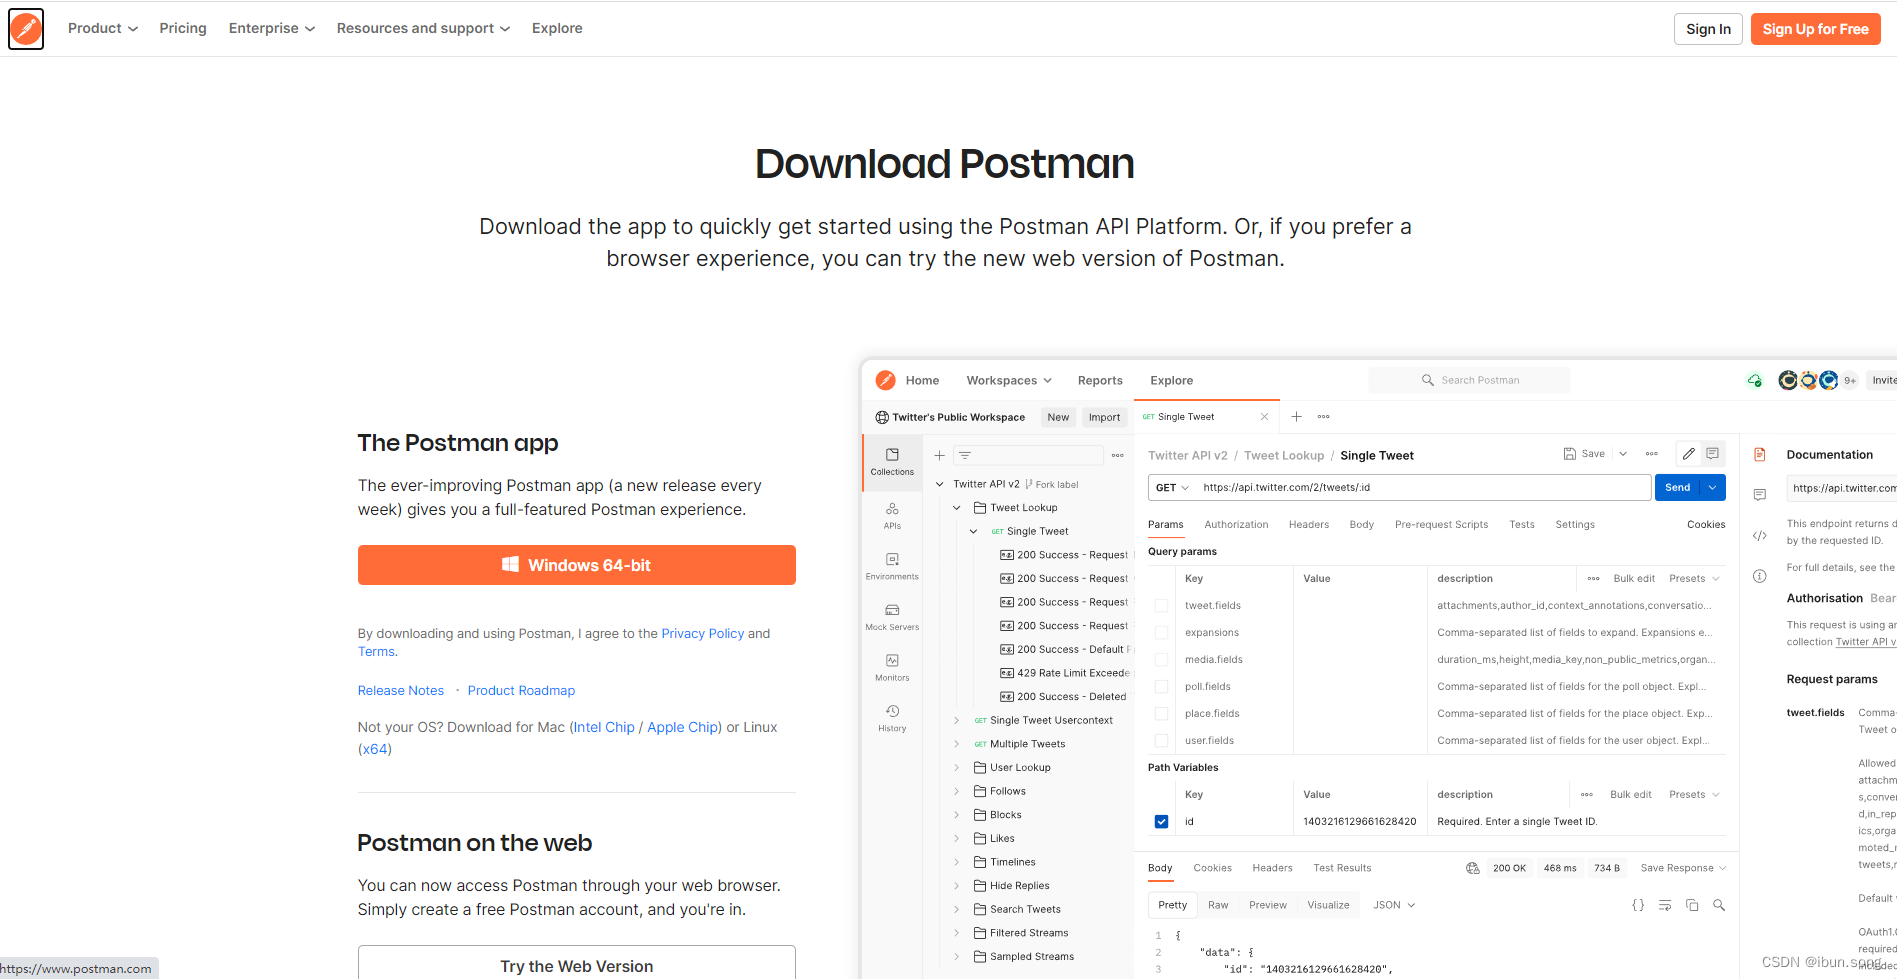Switch to the Pre-request Scripts tab
The width and height of the screenshot is (1897, 979).
coord(1441,524)
